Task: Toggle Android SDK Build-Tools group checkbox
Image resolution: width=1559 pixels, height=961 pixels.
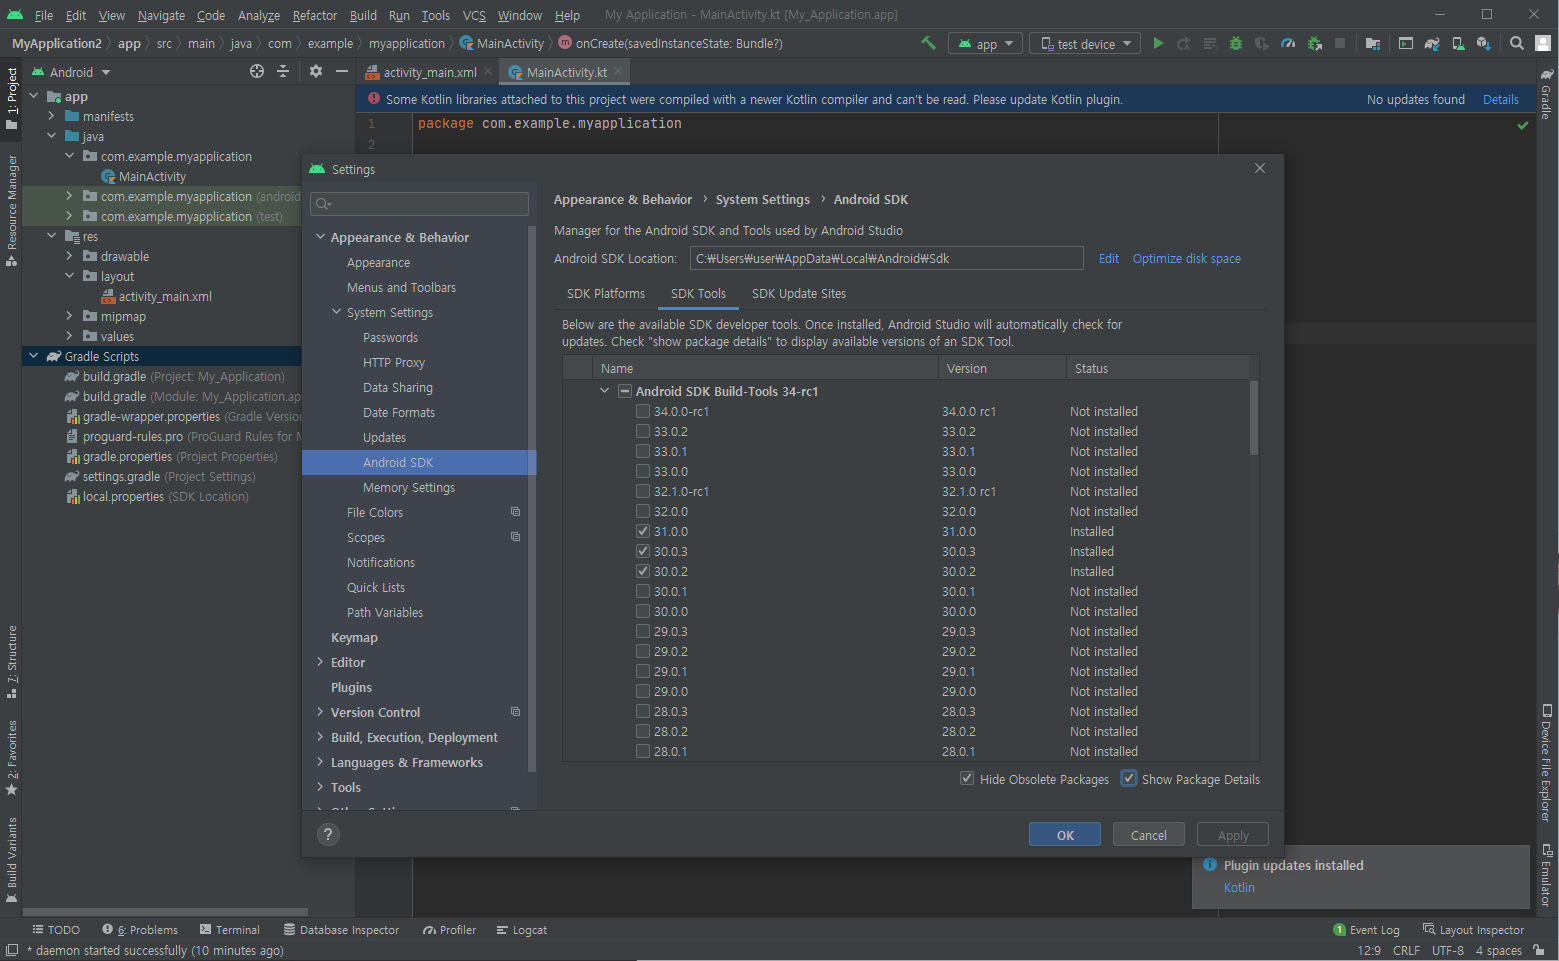Action: point(625,391)
